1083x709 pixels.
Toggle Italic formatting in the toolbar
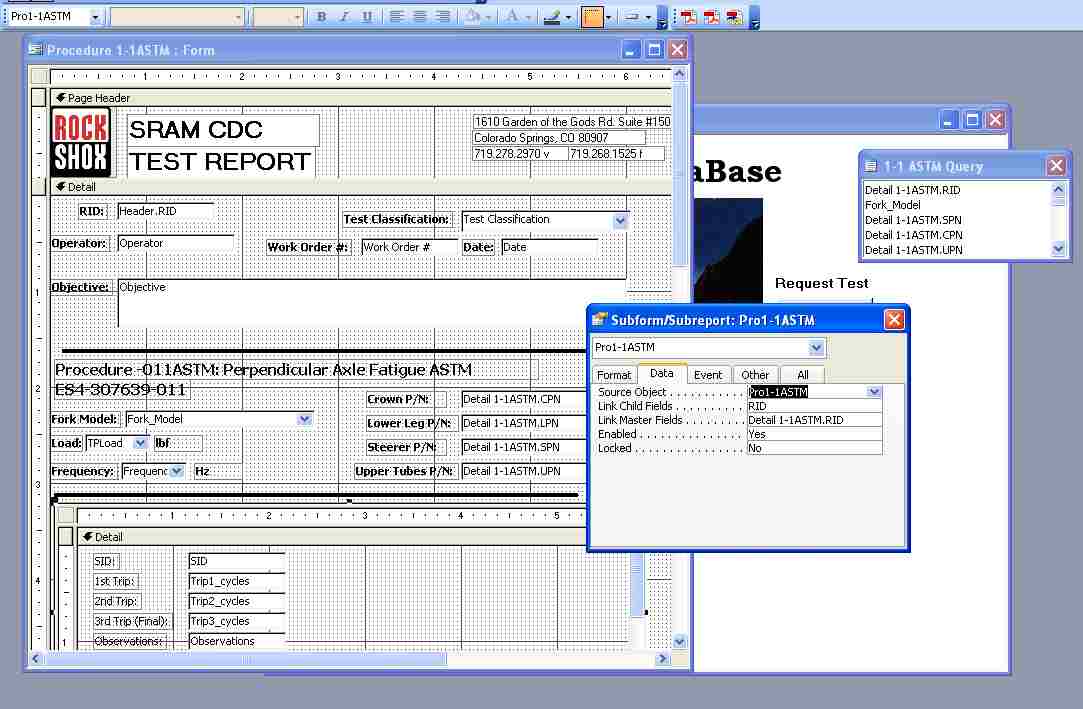coord(344,17)
